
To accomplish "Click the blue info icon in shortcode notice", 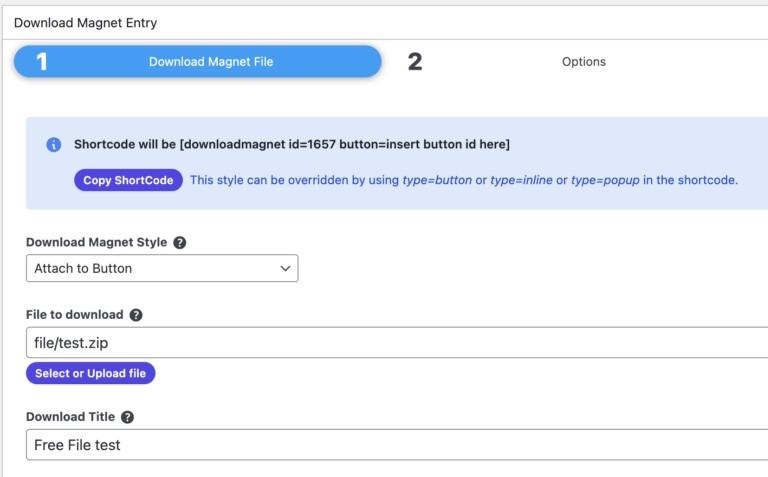I will tap(54, 145).
